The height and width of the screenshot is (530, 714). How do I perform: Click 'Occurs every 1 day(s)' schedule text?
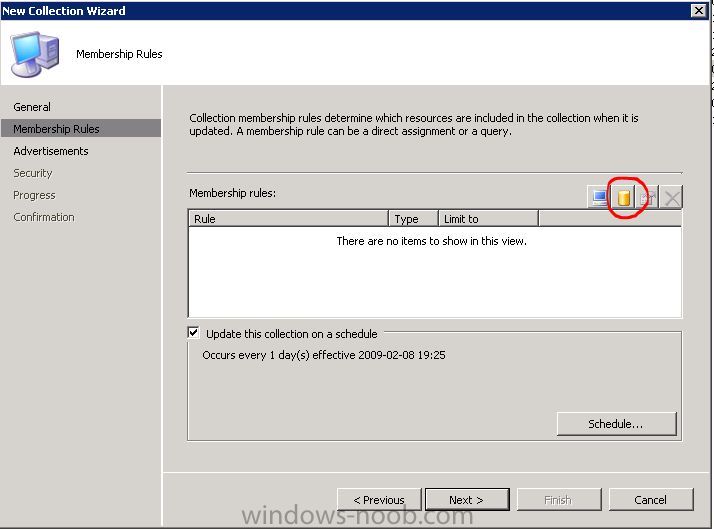[324, 355]
